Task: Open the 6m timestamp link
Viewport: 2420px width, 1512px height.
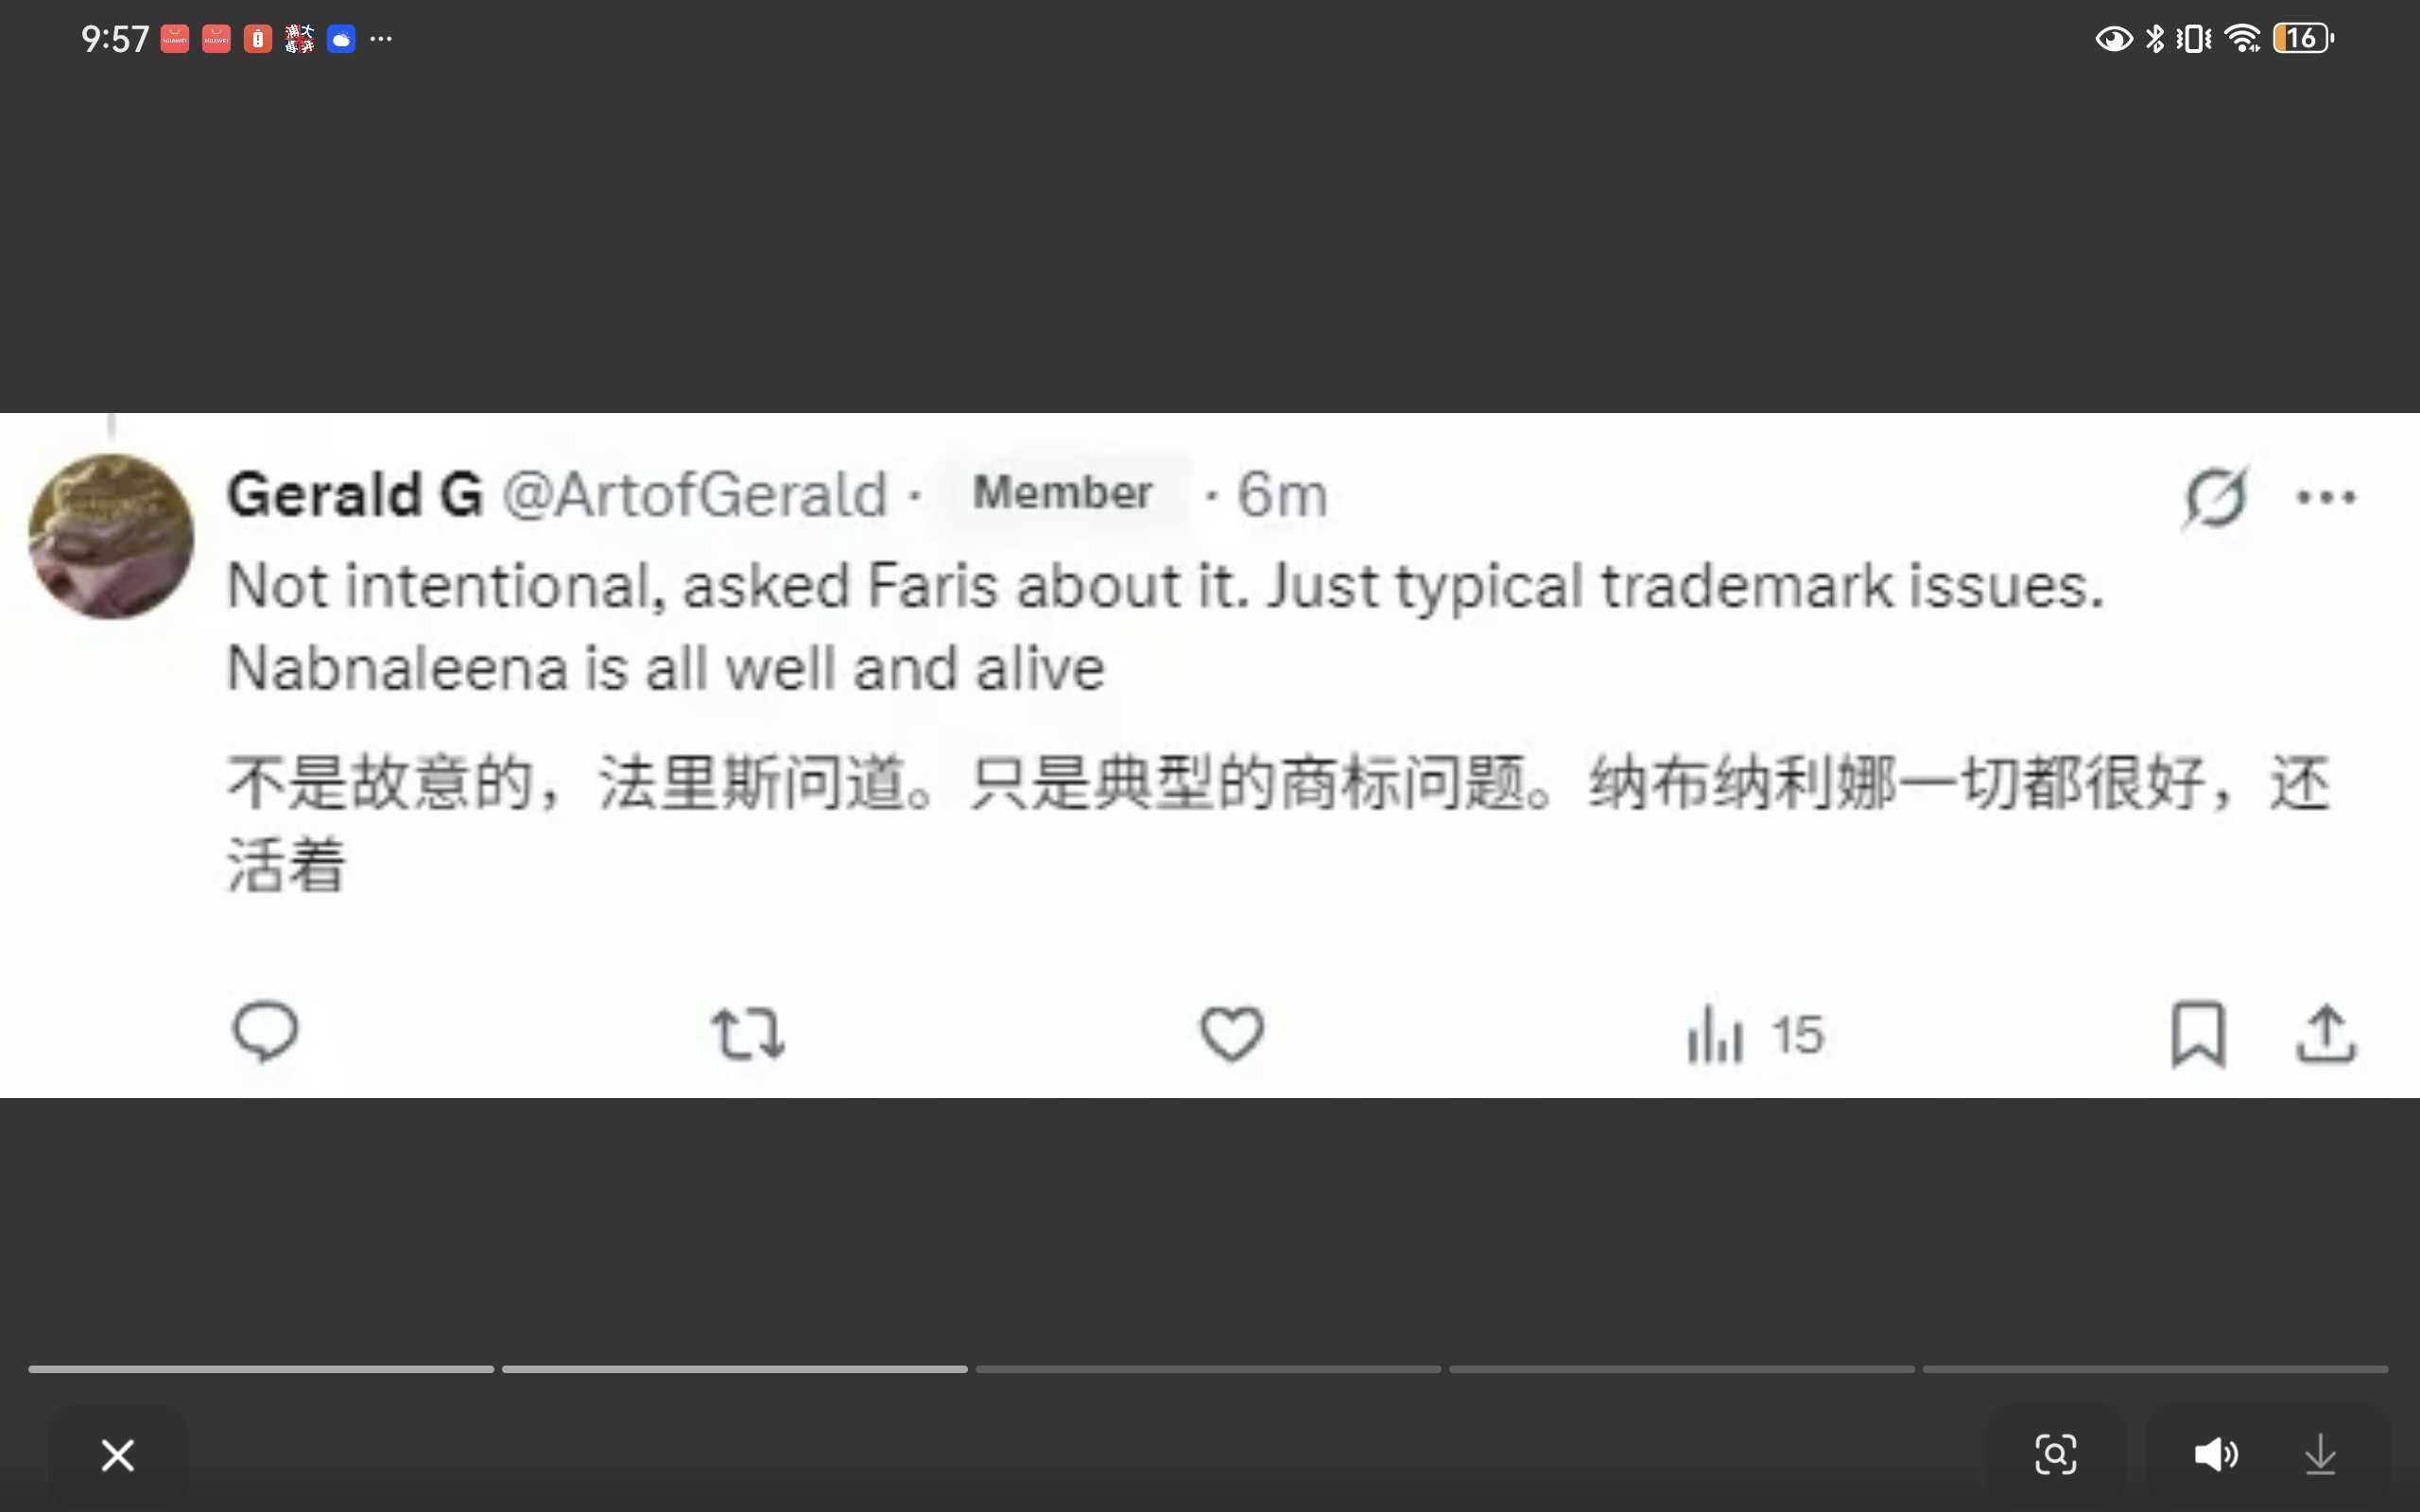Action: point(1282,494)
